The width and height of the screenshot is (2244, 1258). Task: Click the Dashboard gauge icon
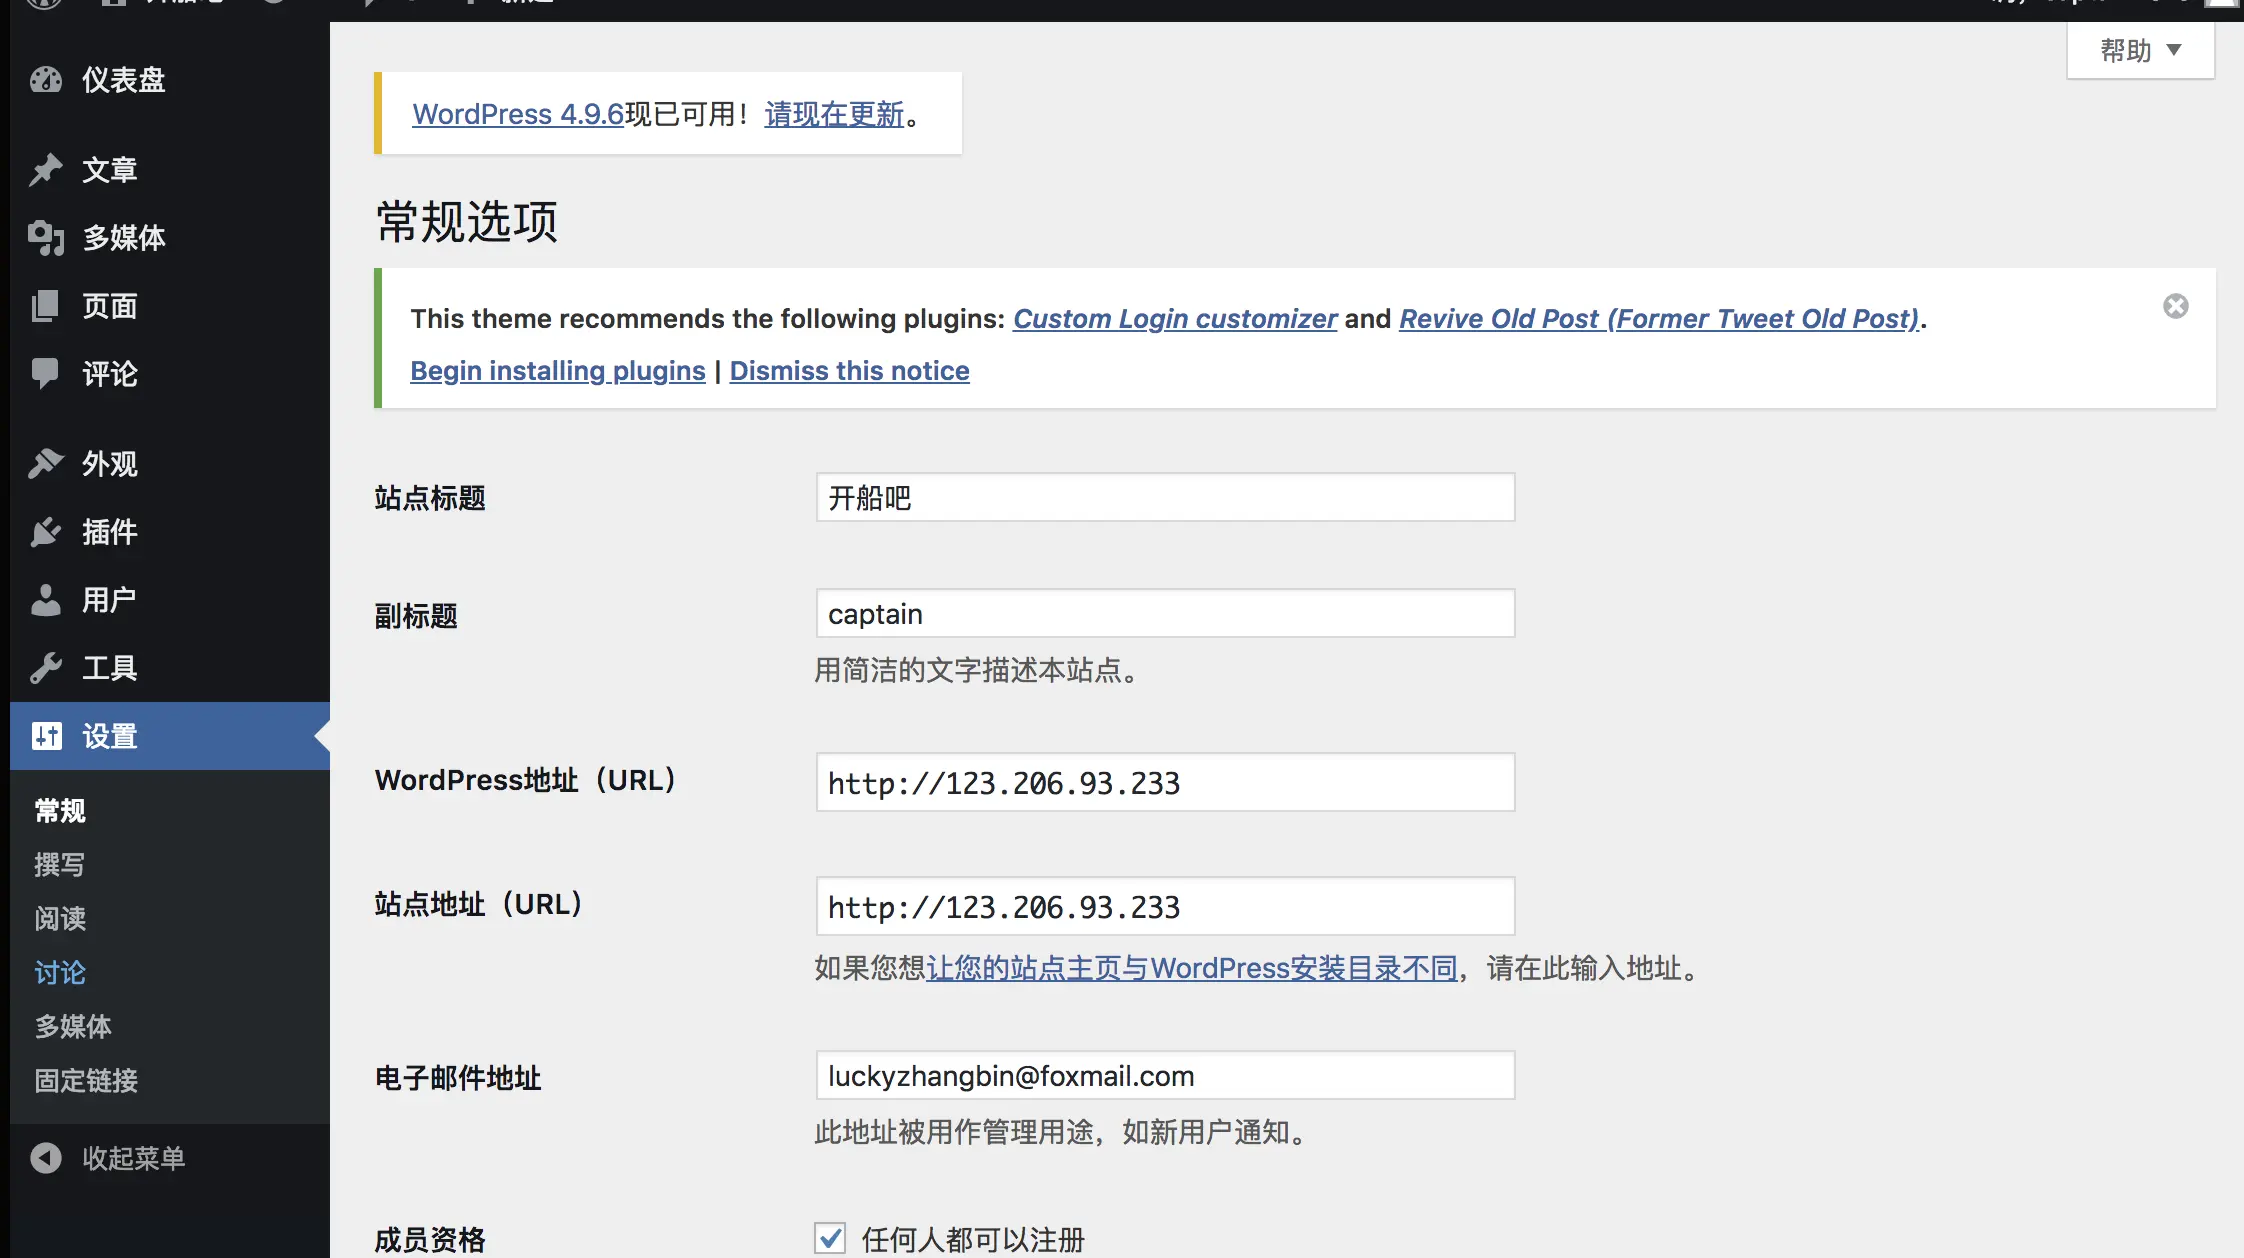[46, 80]
